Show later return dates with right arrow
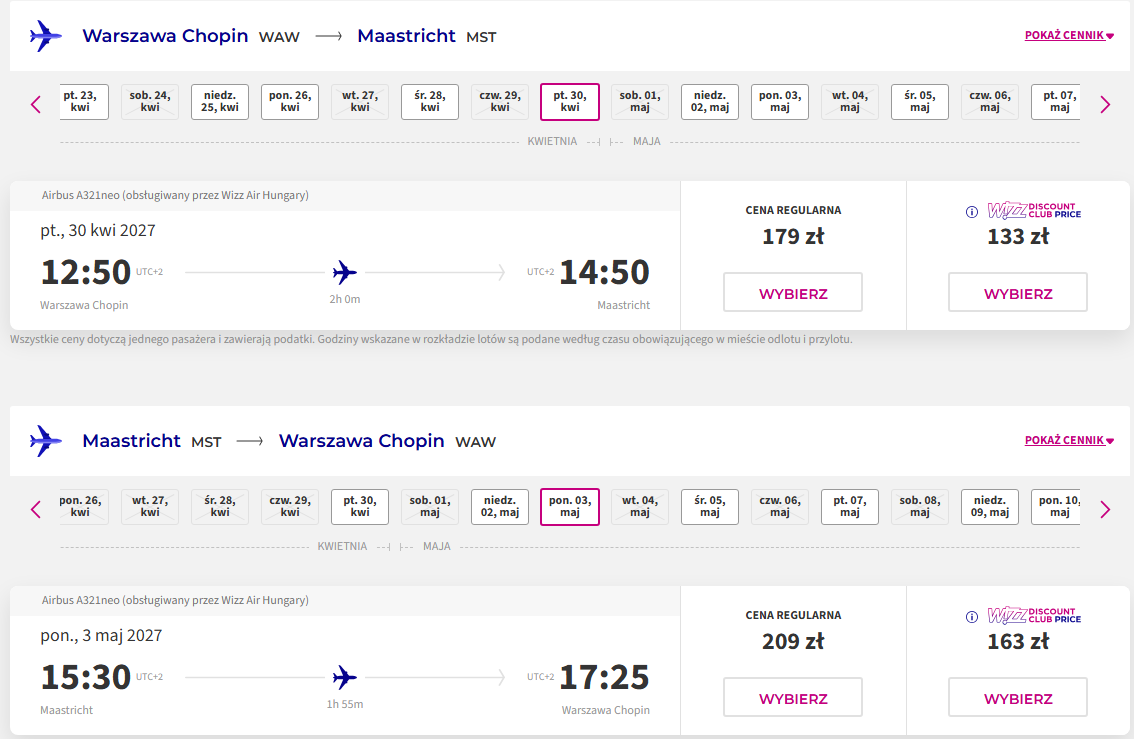1134x739 pixels. (1105, 510)
